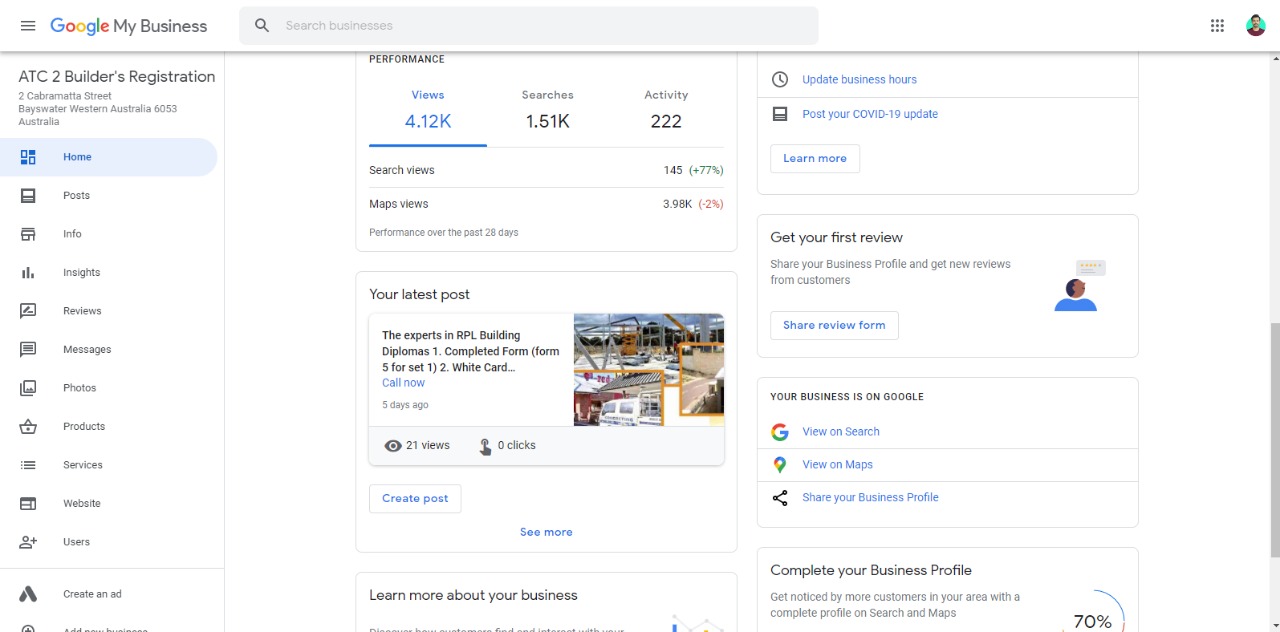
Task: Switch to the Searches performance tab
Action: 547,109
